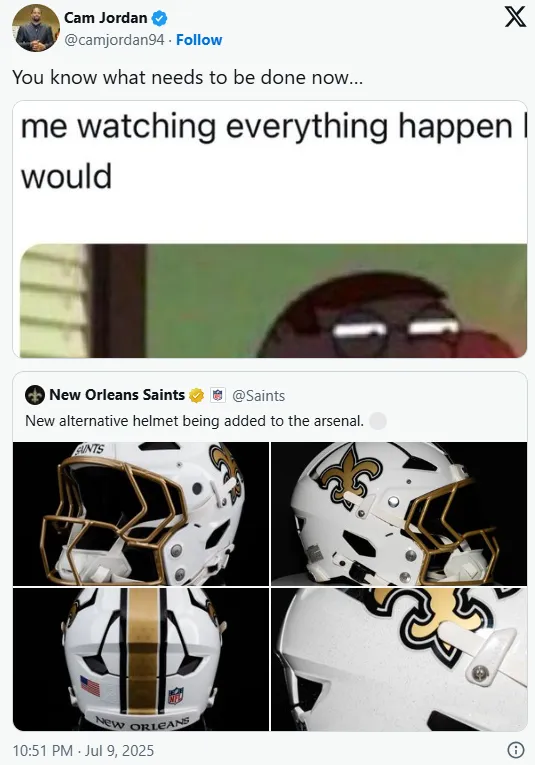
Task: Open the 'me watching everything happen' meme image
Action: tap(270, 229)
